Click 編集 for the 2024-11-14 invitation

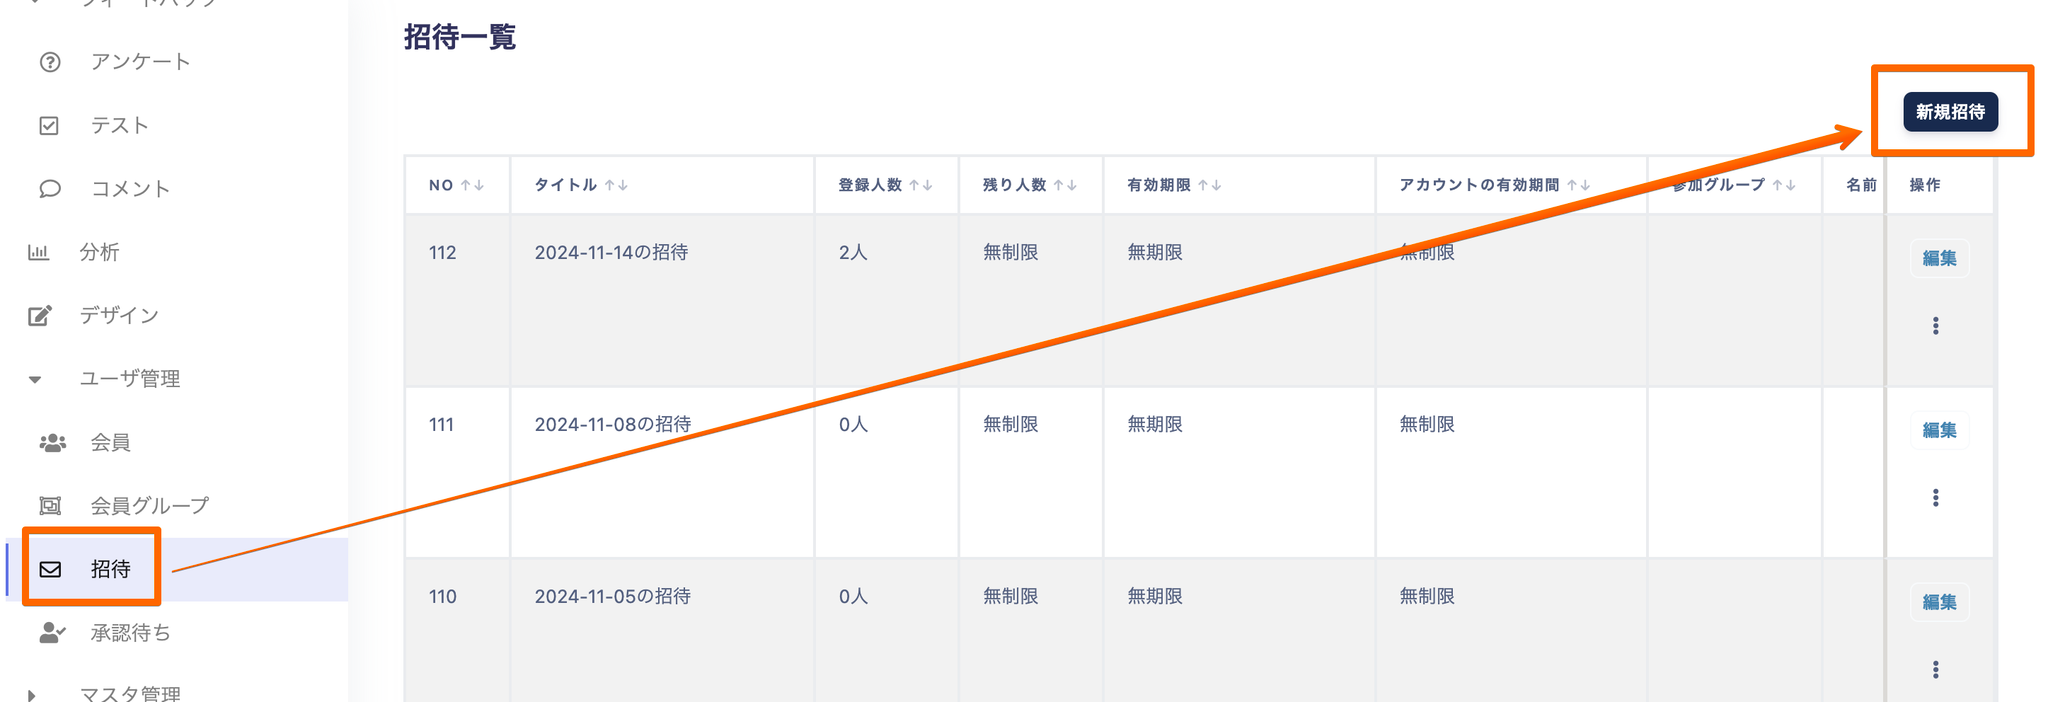tap(1938, 258)
